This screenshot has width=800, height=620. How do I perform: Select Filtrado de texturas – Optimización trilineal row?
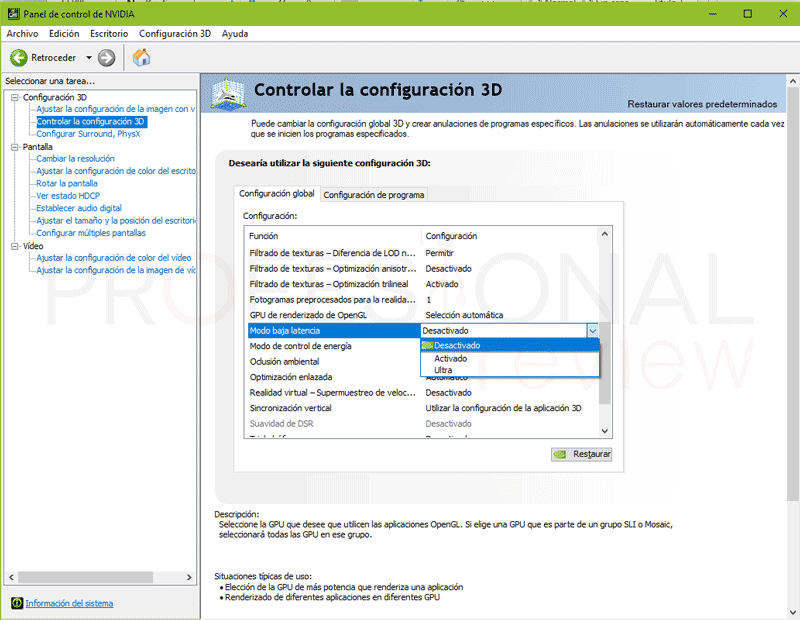[423, 284]
